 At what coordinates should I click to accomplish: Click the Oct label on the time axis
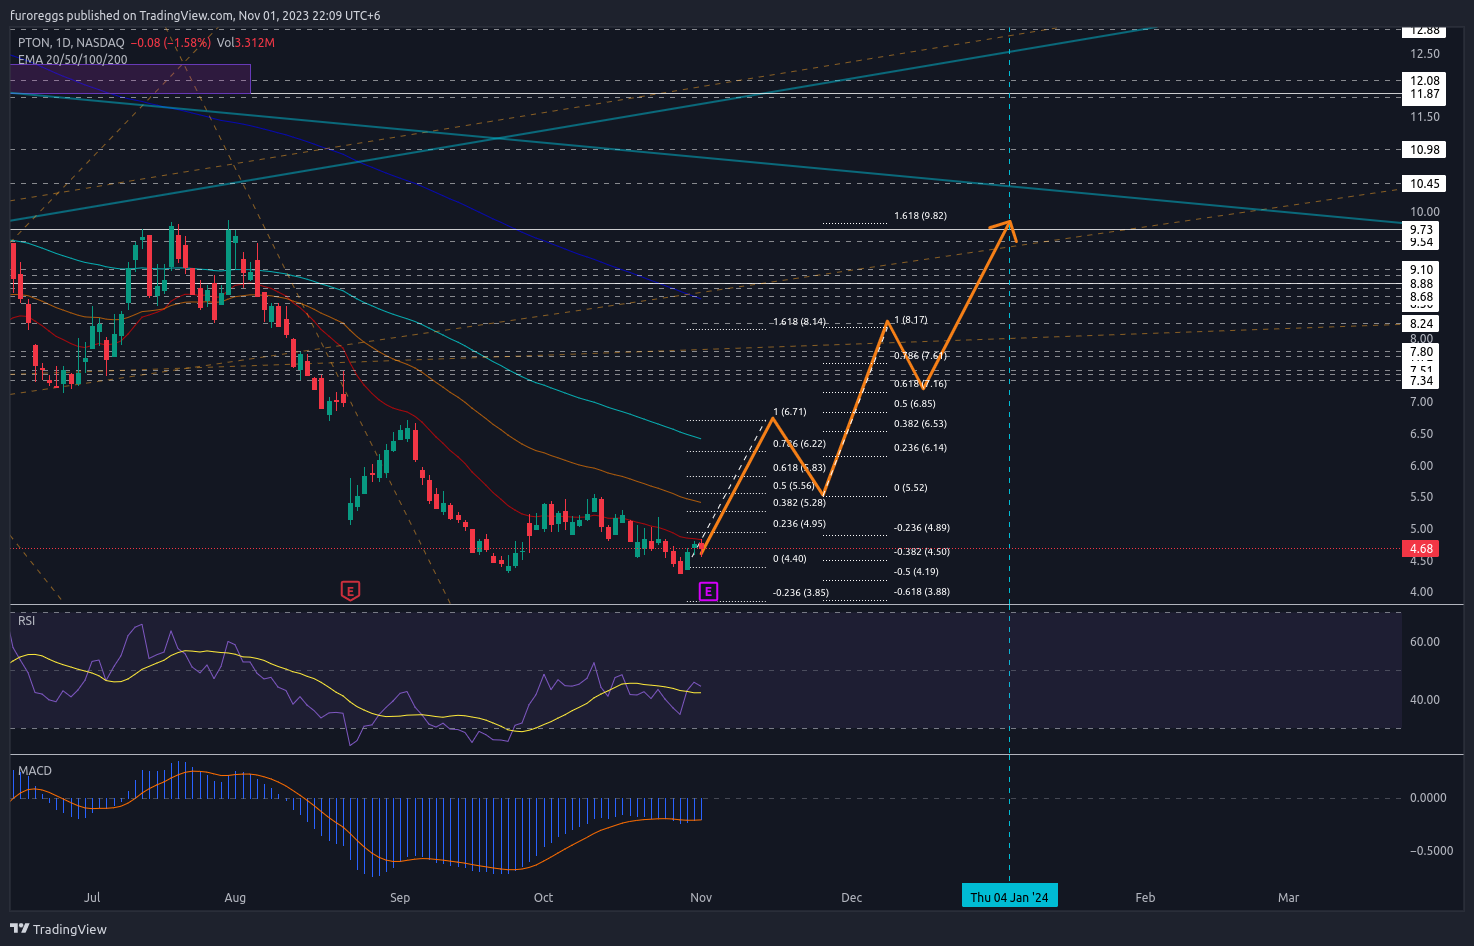pos(544,898)
